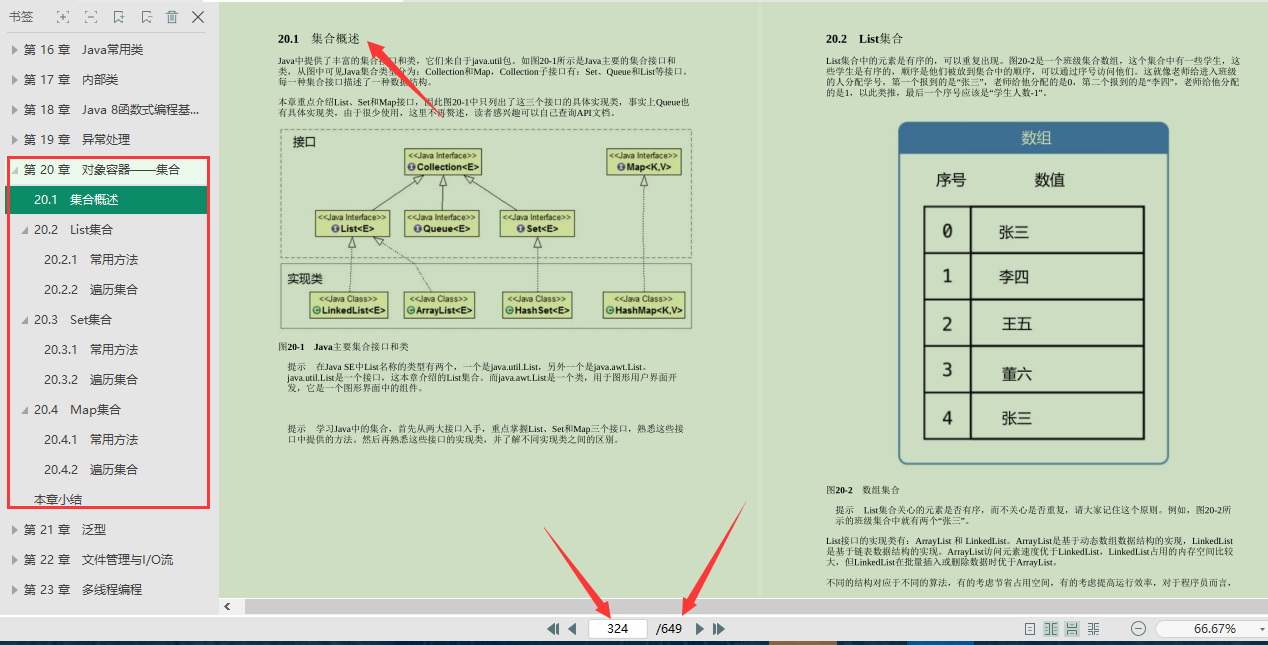
Task: Click the 第 21 章 泛型 bookmark label
Action: click(x=65, y=529)
